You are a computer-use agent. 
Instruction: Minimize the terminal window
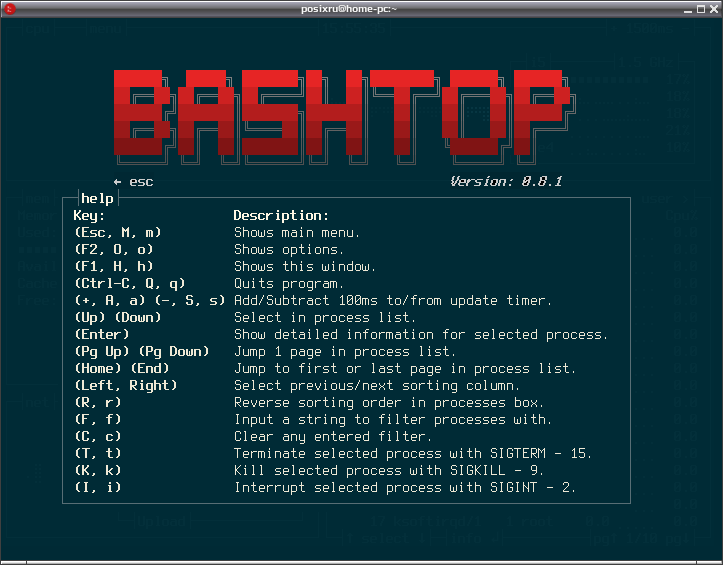click(x=688, y=9)
